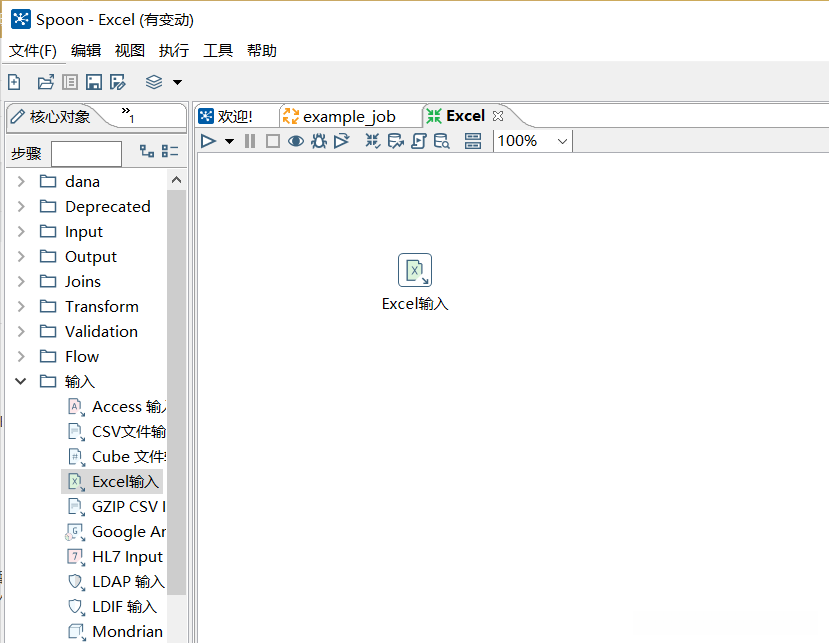The height and width of the screenshot is (643, 829).
Task: Expand the Transform folder
Action: (21, 306)
